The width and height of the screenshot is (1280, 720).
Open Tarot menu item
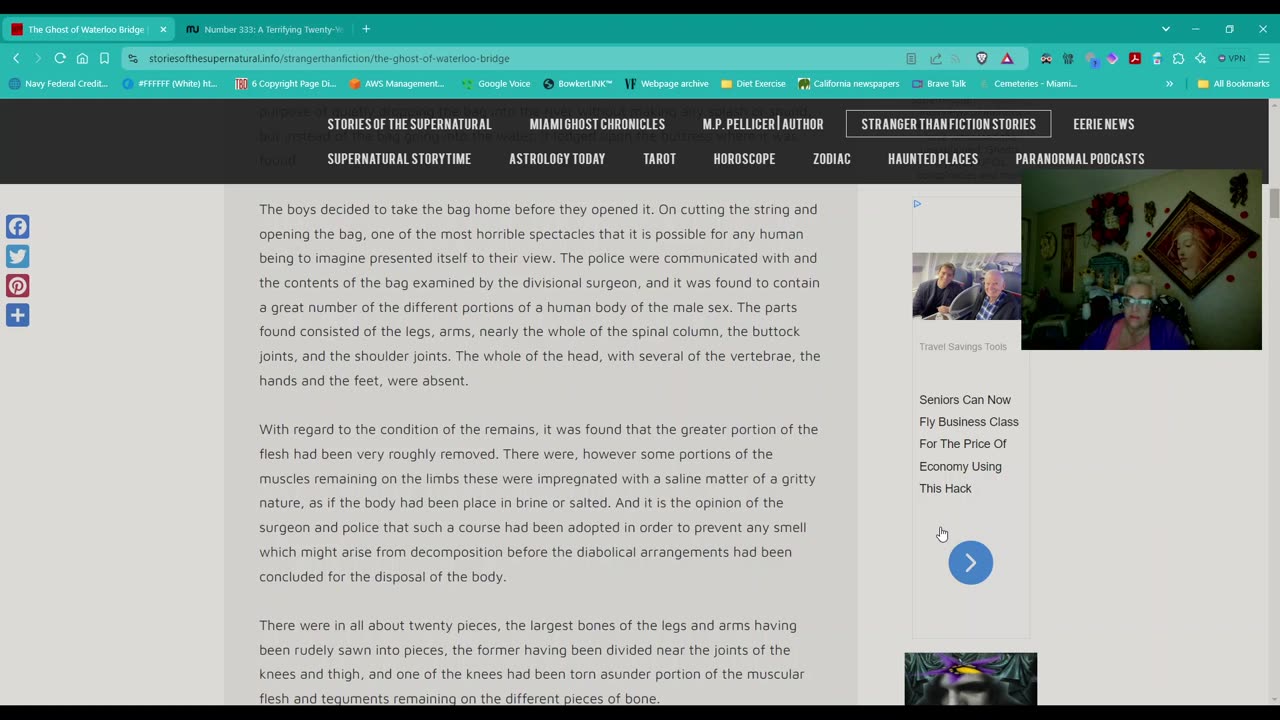[659, 159]
